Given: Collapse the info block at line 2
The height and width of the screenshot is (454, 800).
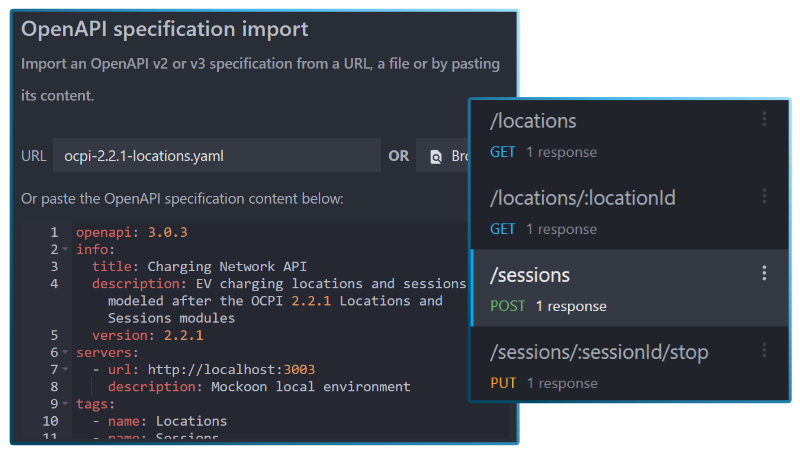Looking at the screenshot, I should 65,249.
